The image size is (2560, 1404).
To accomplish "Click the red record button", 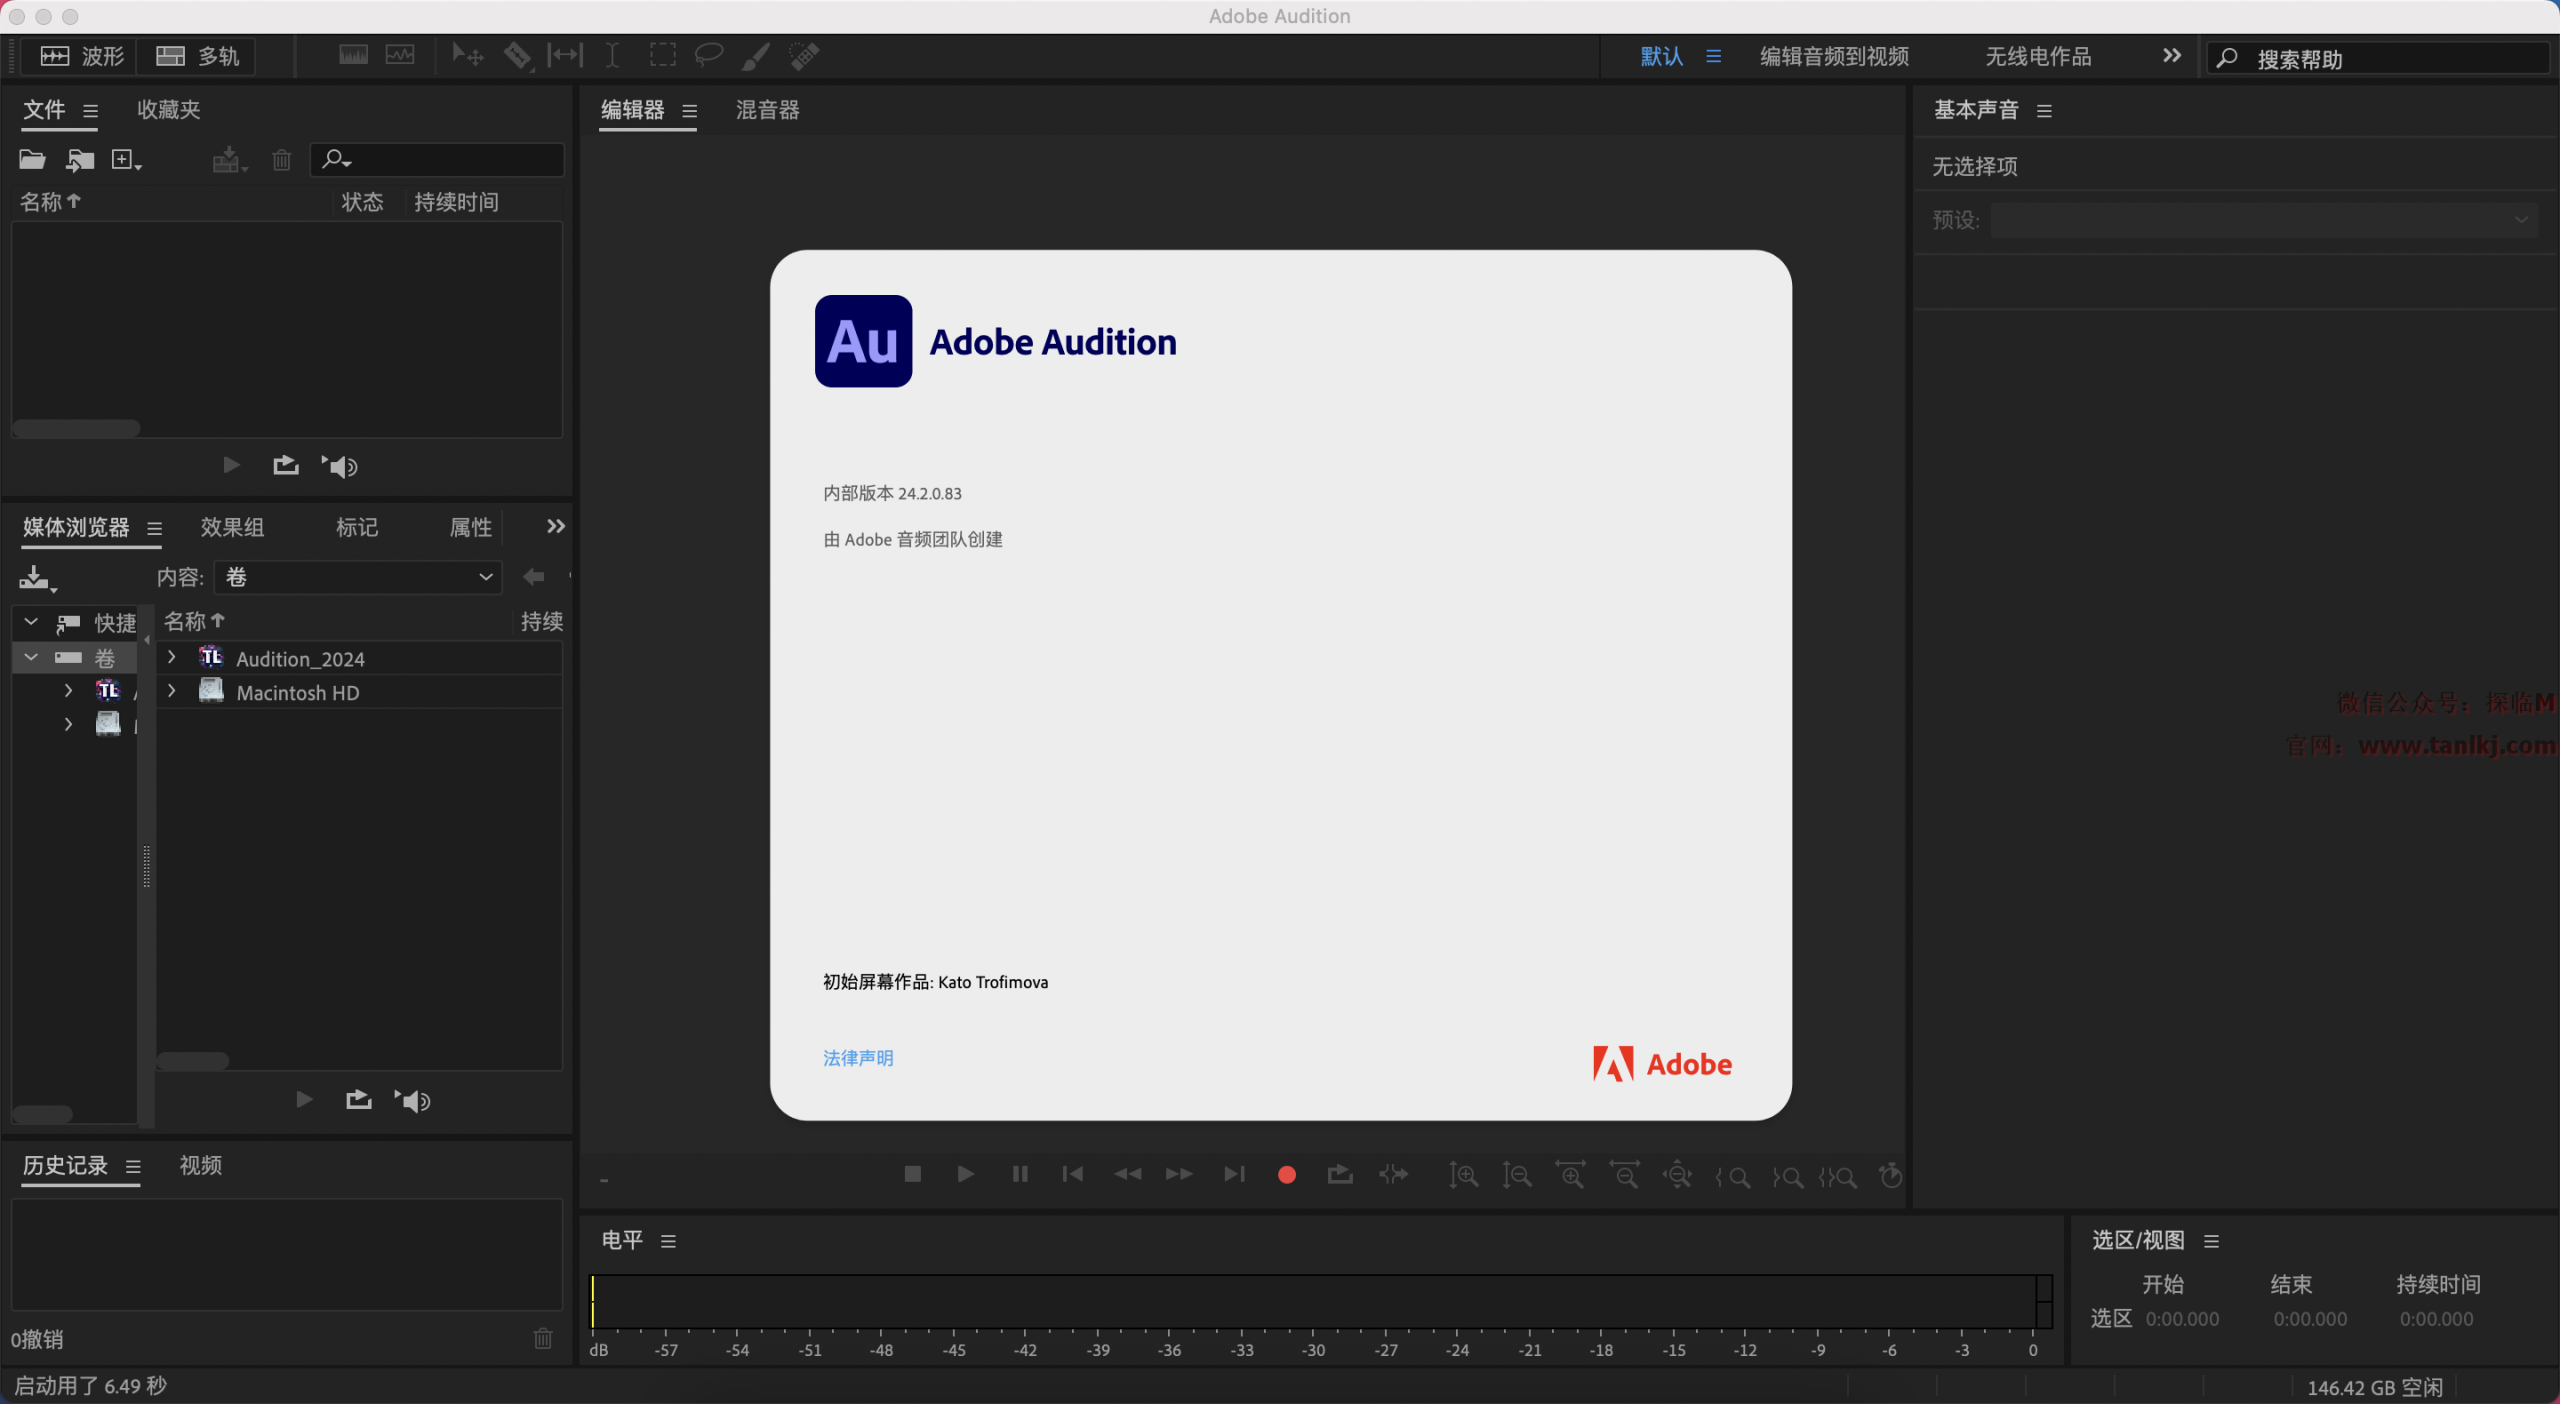I will pyautogui.click(x=1287, y=1175).
